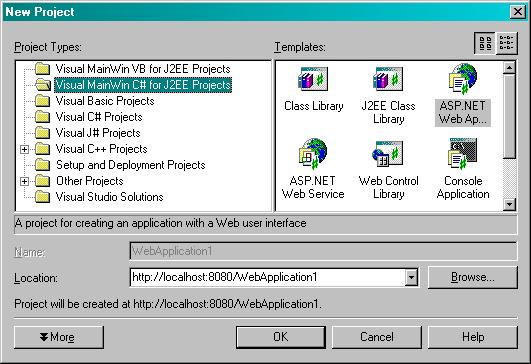Click the Other Projects folder icon

tap(43, 181)
